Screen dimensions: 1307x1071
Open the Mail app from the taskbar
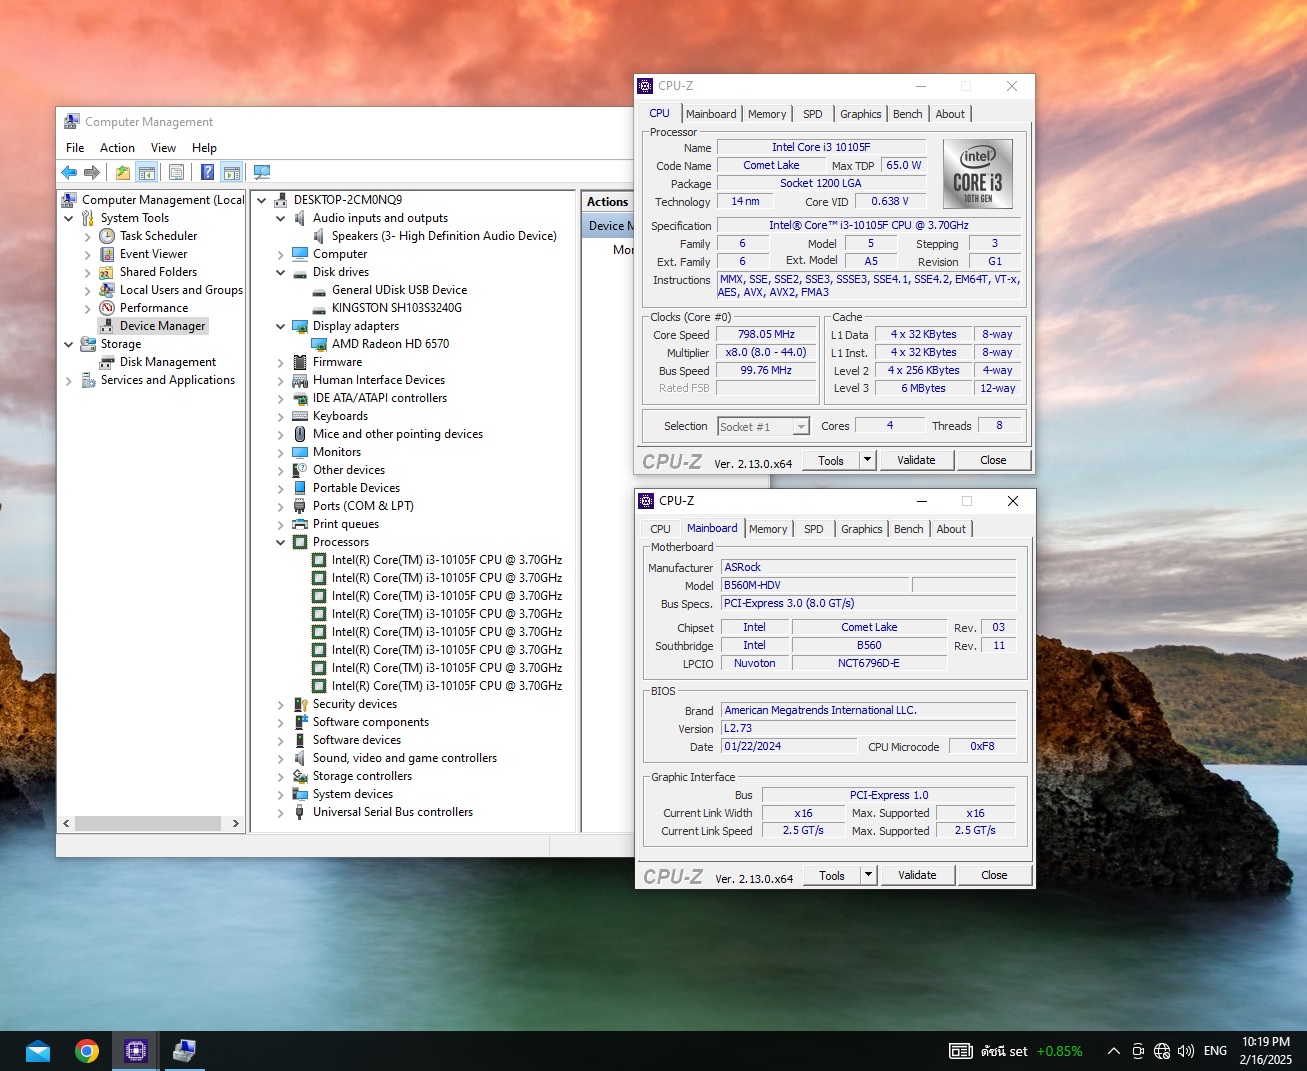(38, 1051)
